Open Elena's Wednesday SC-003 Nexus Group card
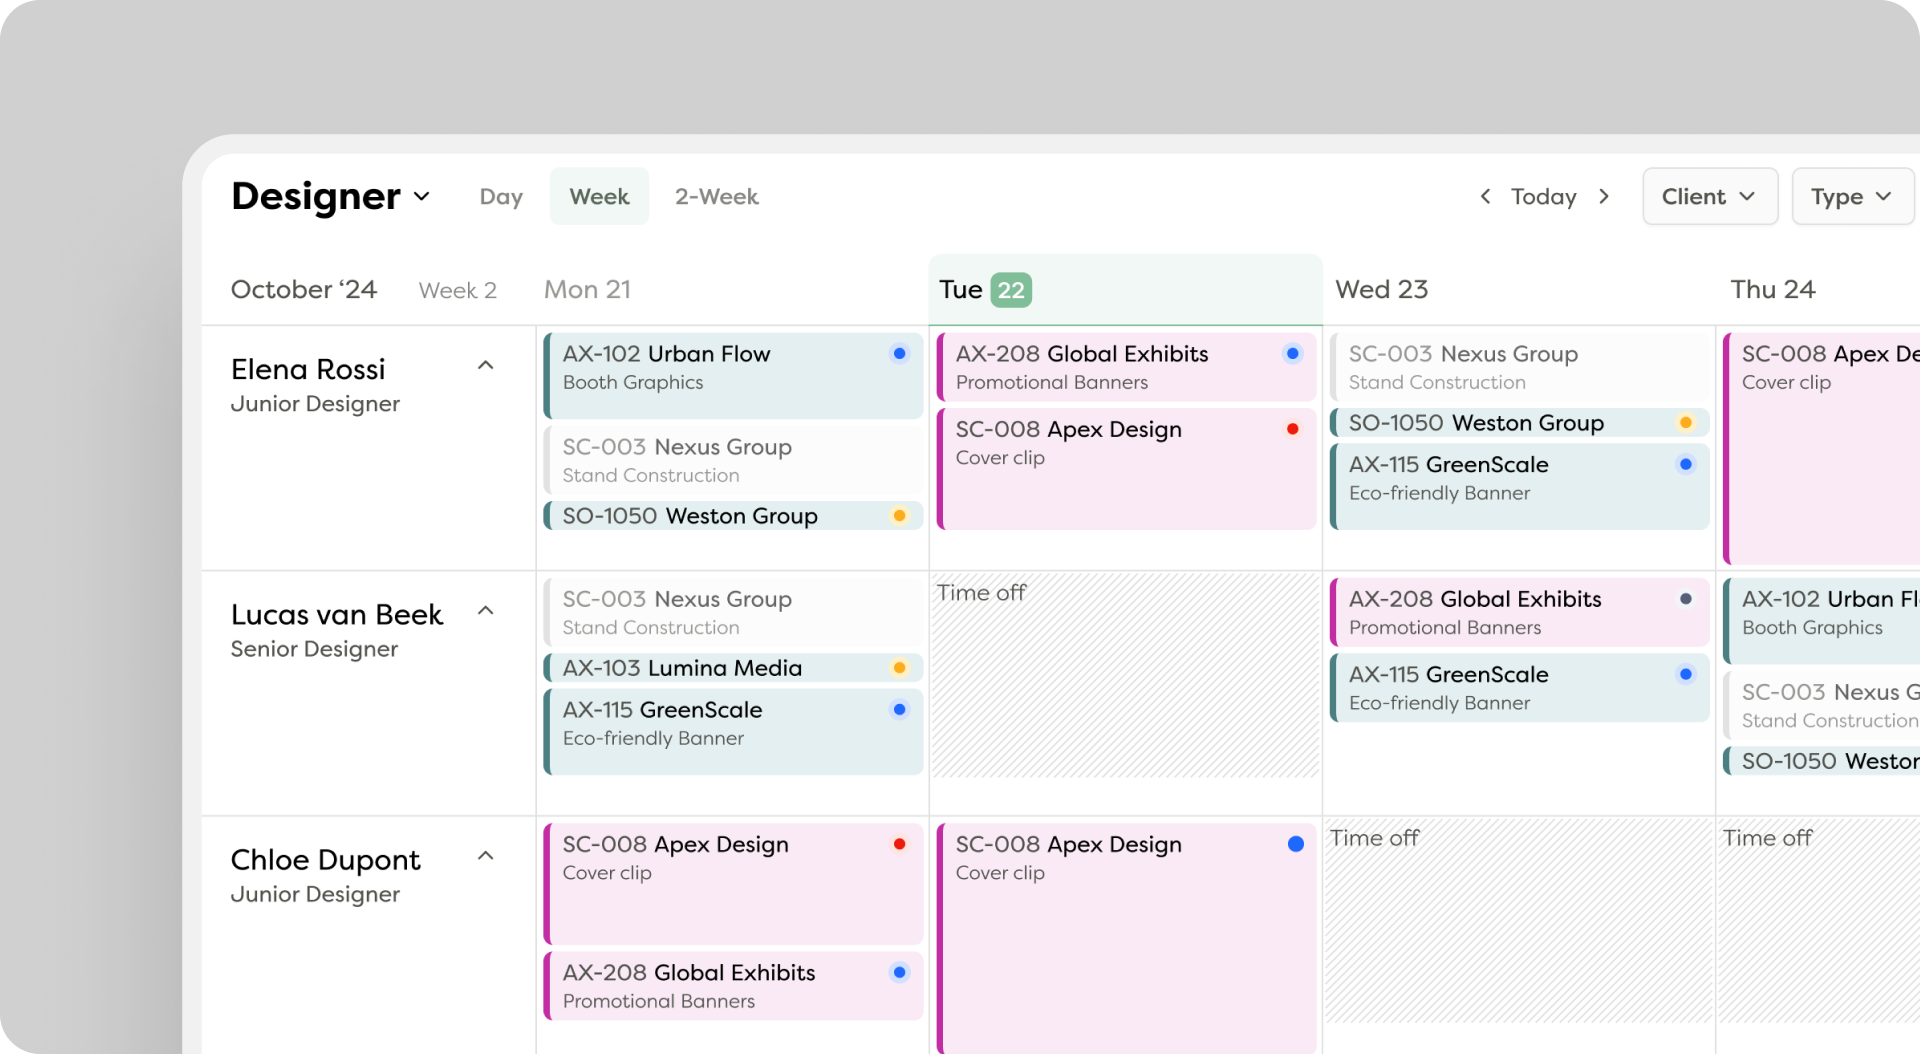Screen dimensions: 1920x1054 coord(1519,367)
